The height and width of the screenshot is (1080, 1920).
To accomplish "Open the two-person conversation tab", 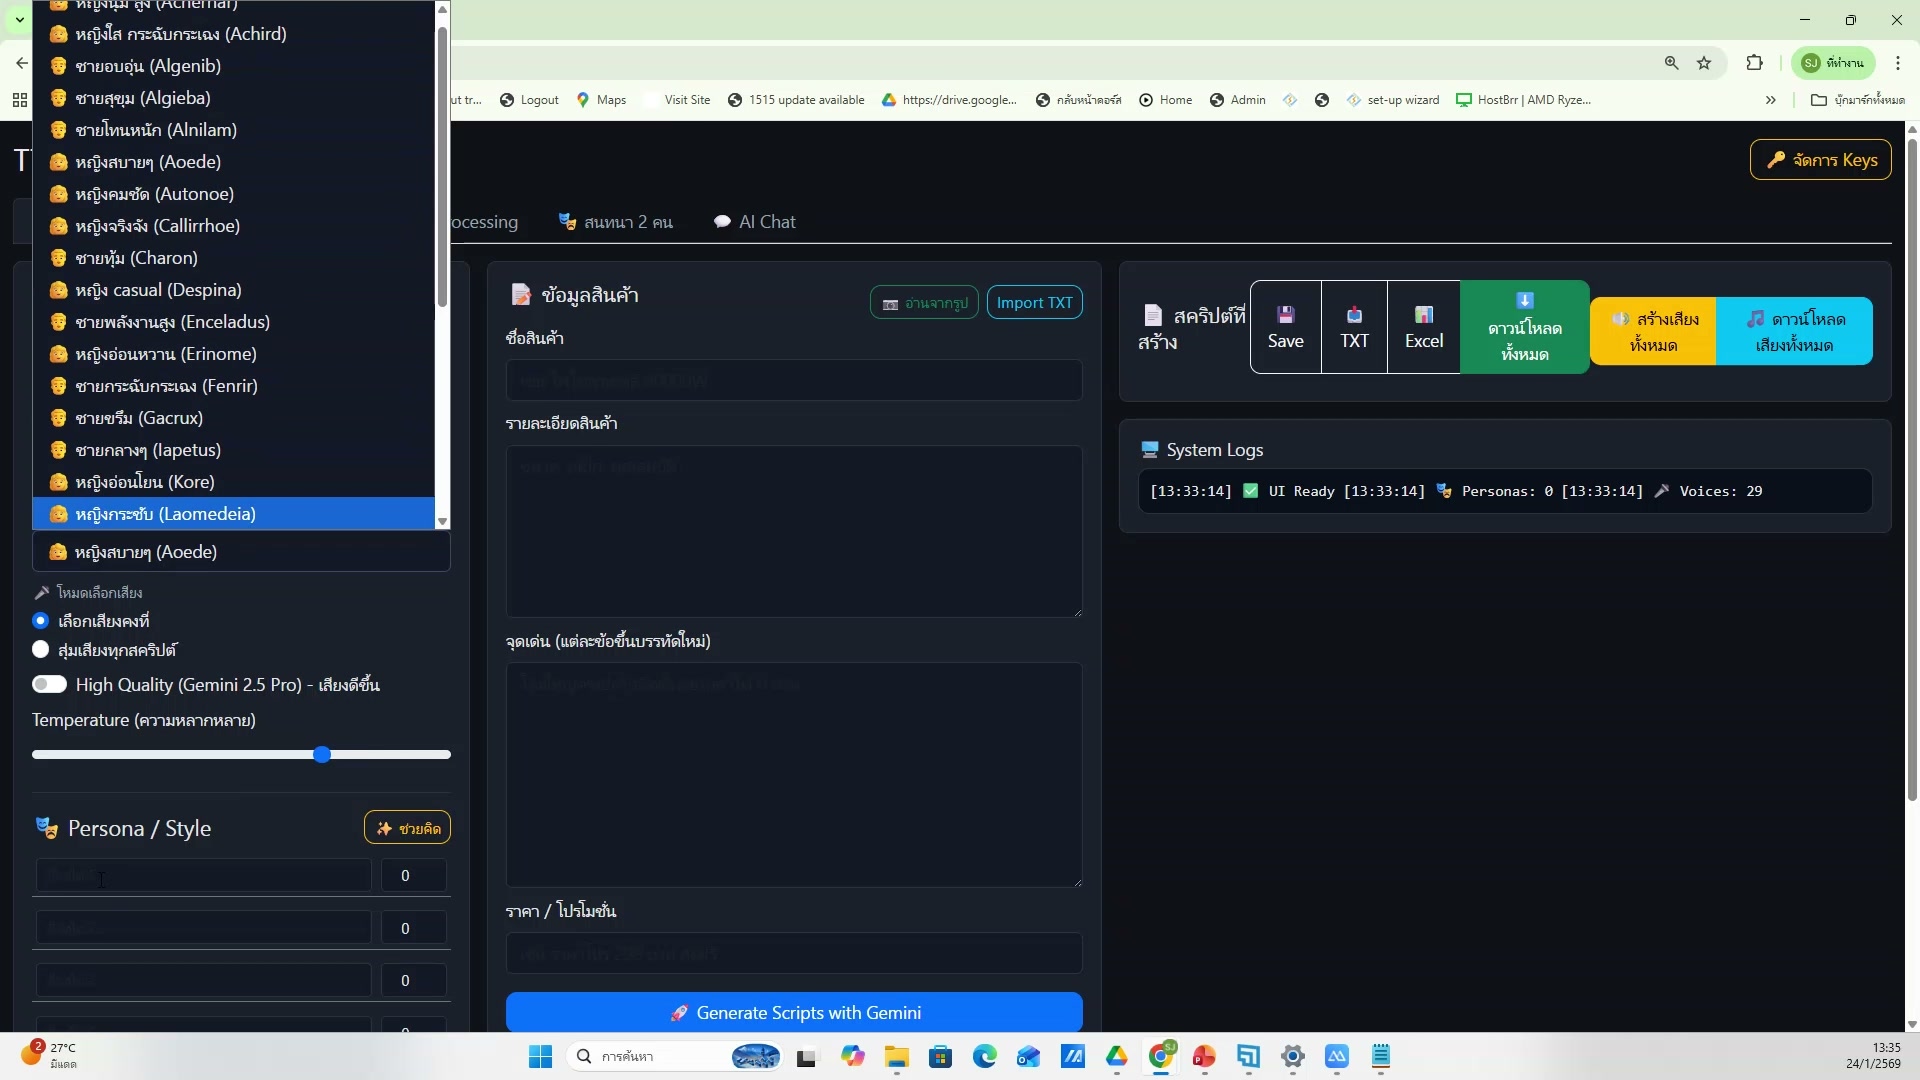I will [x=616, y=222].
